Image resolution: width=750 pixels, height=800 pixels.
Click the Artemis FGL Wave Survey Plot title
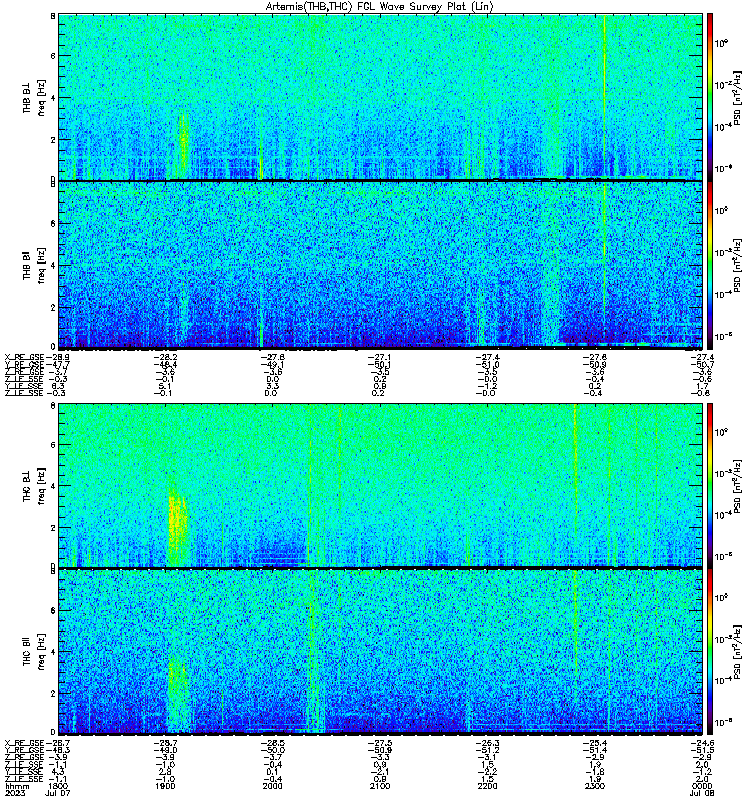(x=380, y=7)
